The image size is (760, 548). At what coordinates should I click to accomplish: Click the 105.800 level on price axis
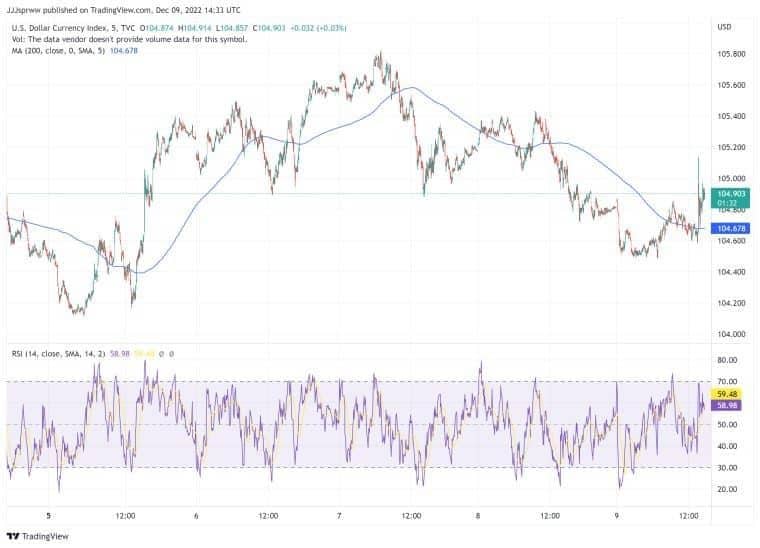[732, 54]
